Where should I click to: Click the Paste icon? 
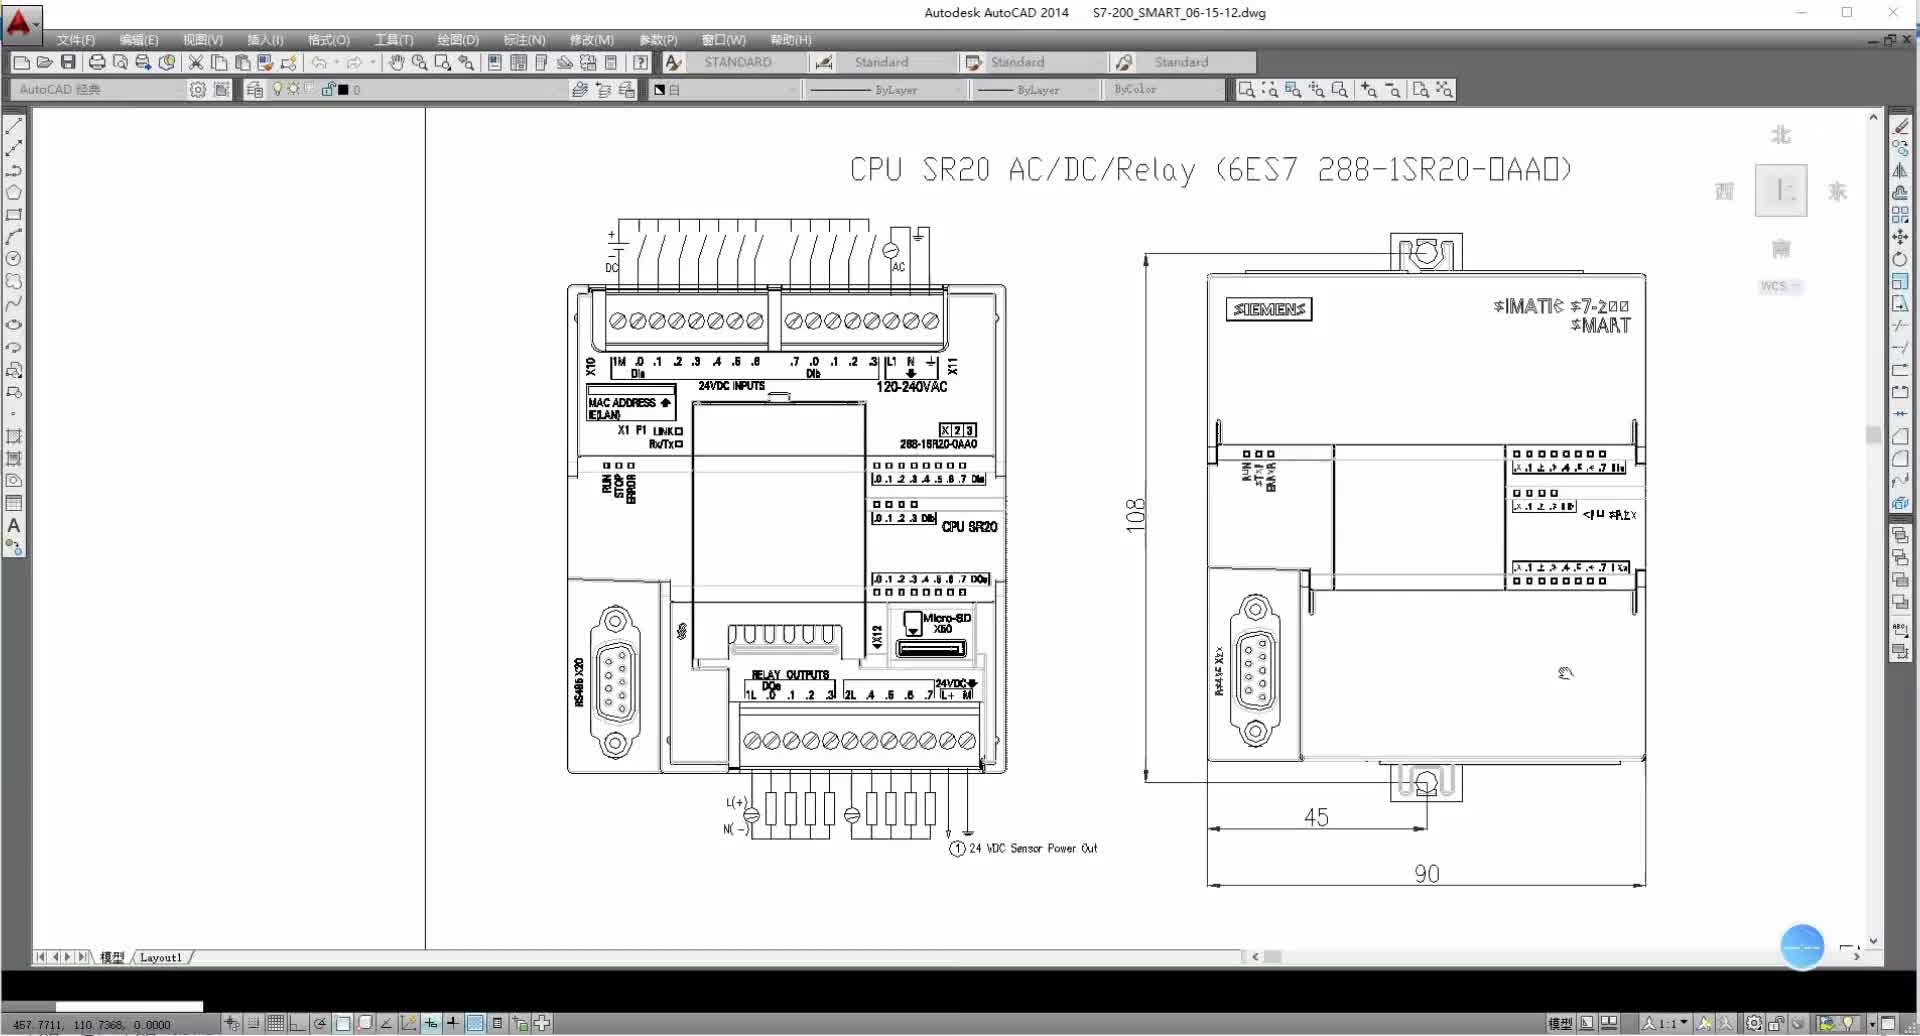click(x=242, y=62)
